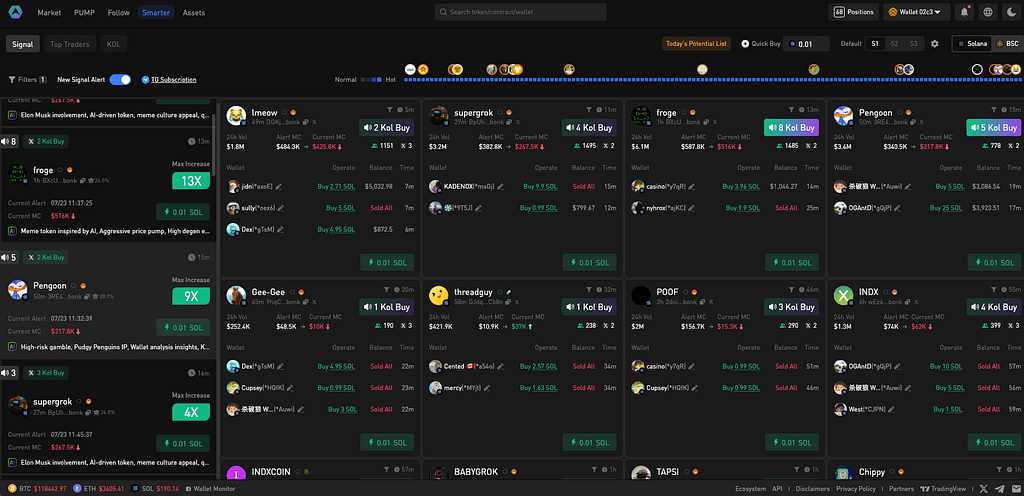The image size is (1024, 496).
Task: Switch chain to BSC
Action: click(1006, 44)
